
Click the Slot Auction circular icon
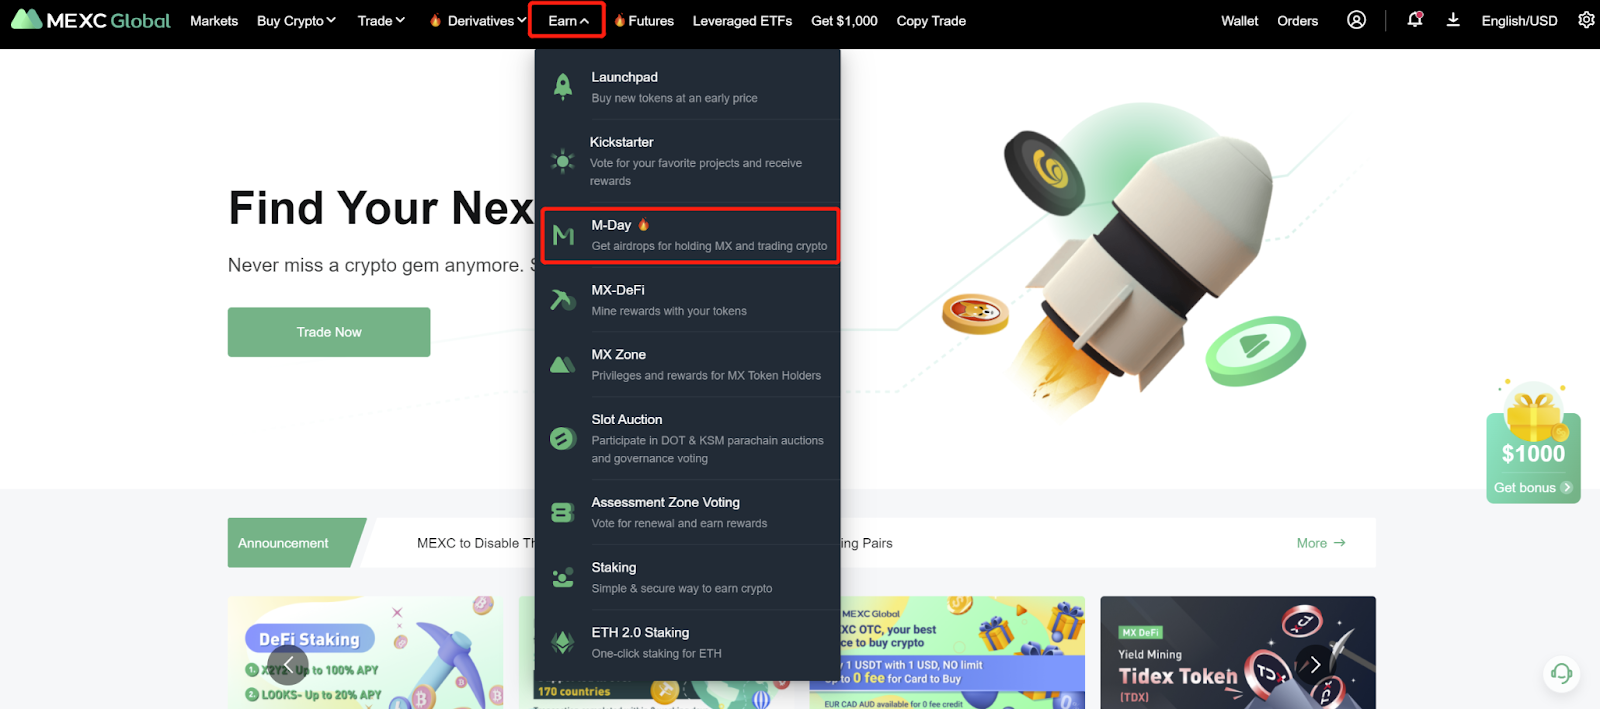[563, 438]
